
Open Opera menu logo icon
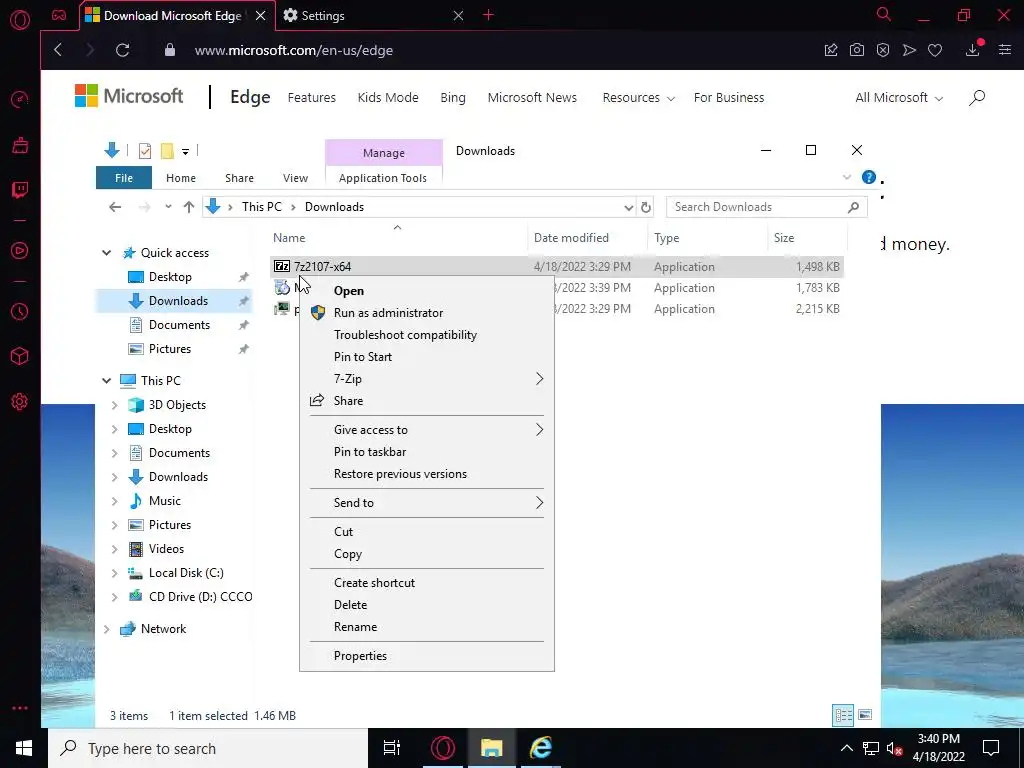(20, 20)
